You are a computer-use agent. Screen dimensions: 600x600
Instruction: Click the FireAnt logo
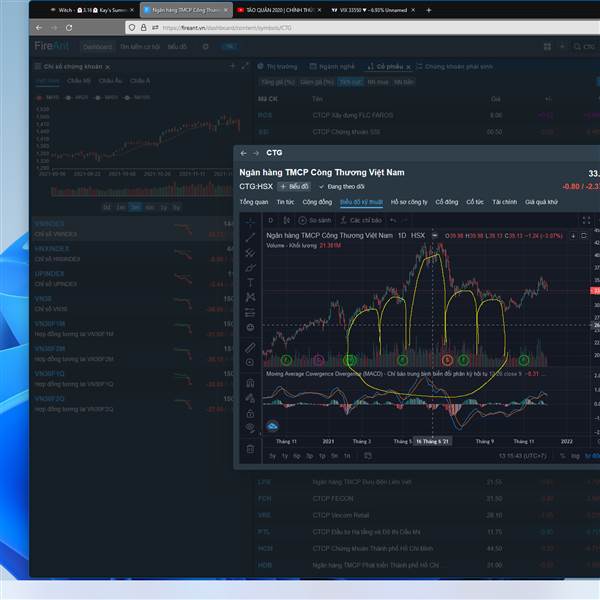(51, 46)
